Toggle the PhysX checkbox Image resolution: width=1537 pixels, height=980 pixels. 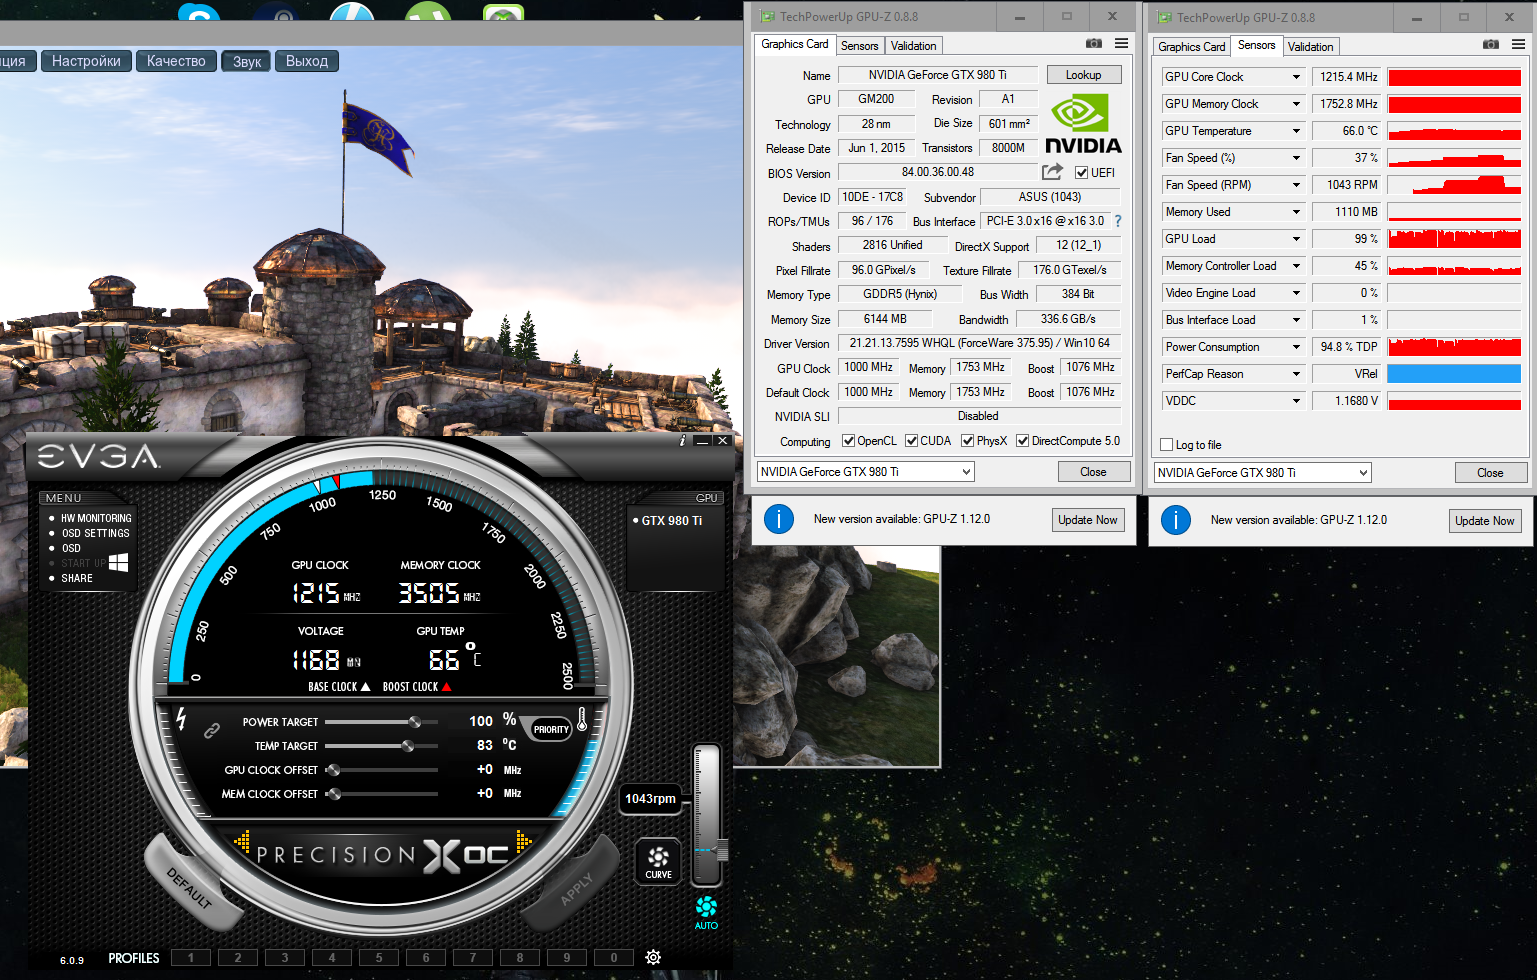[967, 441]
